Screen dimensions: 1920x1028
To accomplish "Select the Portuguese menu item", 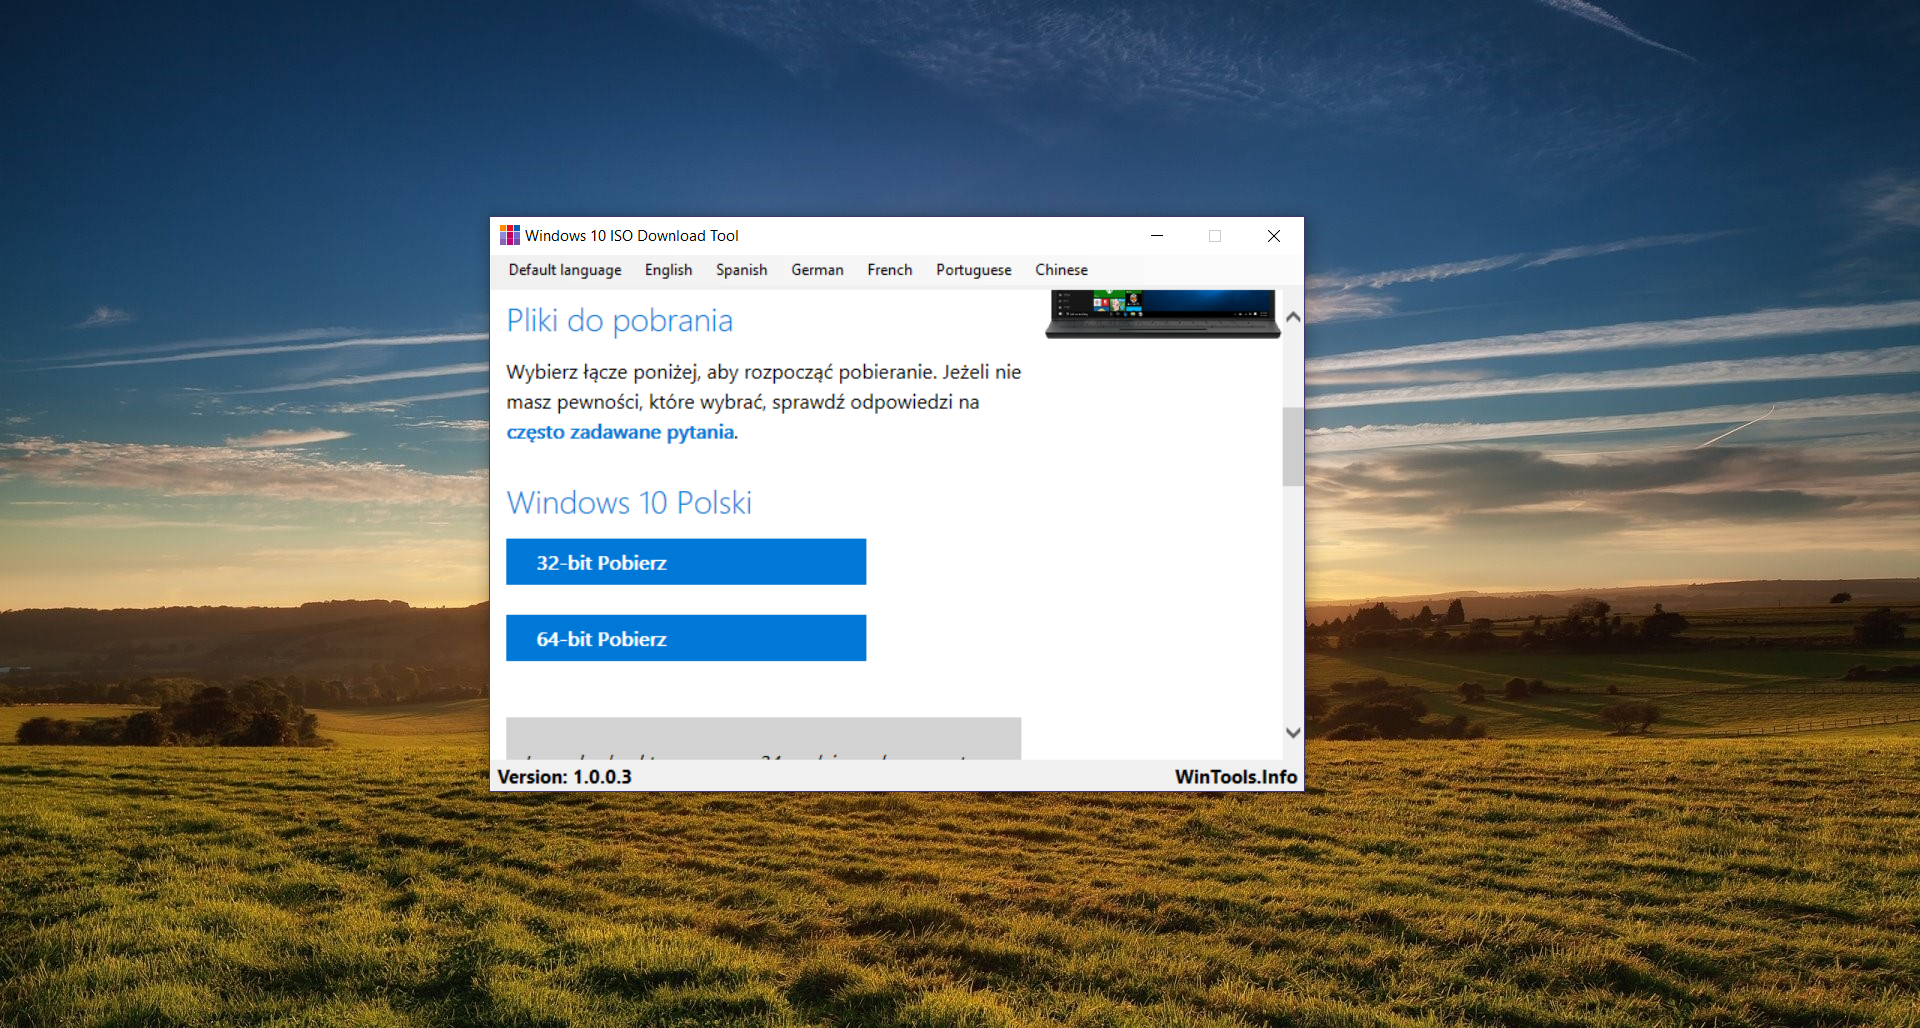I will coord(973,270).
